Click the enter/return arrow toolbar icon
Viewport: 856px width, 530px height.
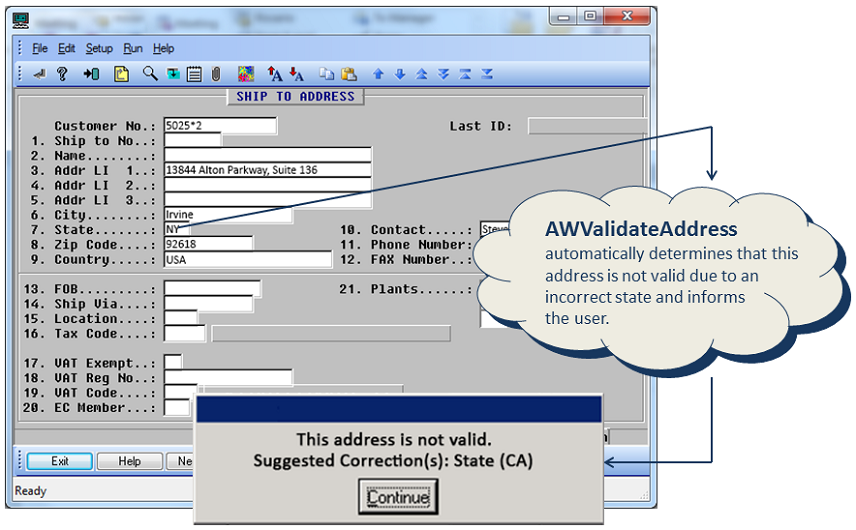[39, 74]
